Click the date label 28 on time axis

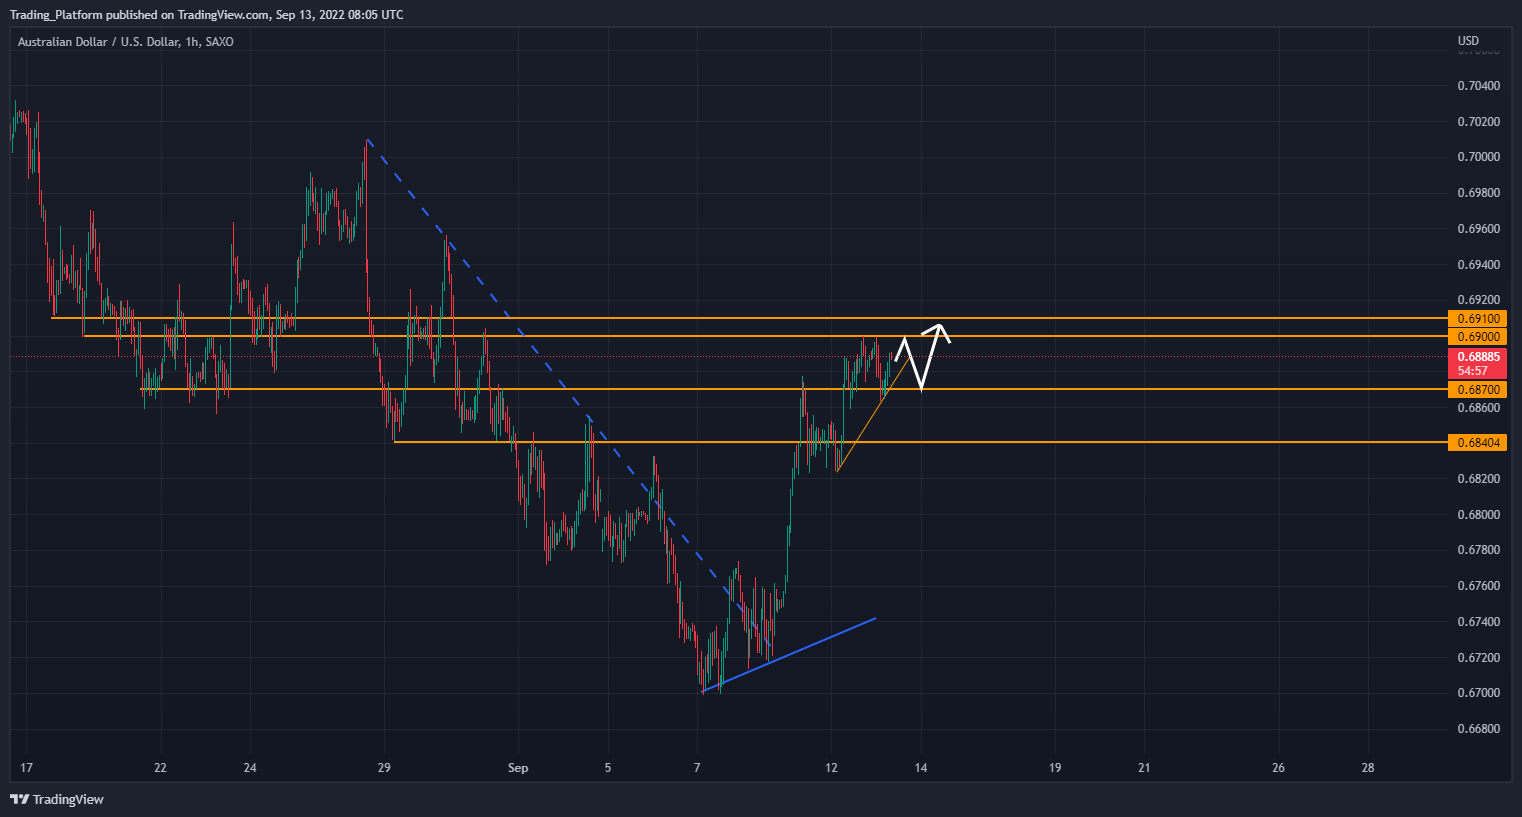click(x=1368, y=768)
